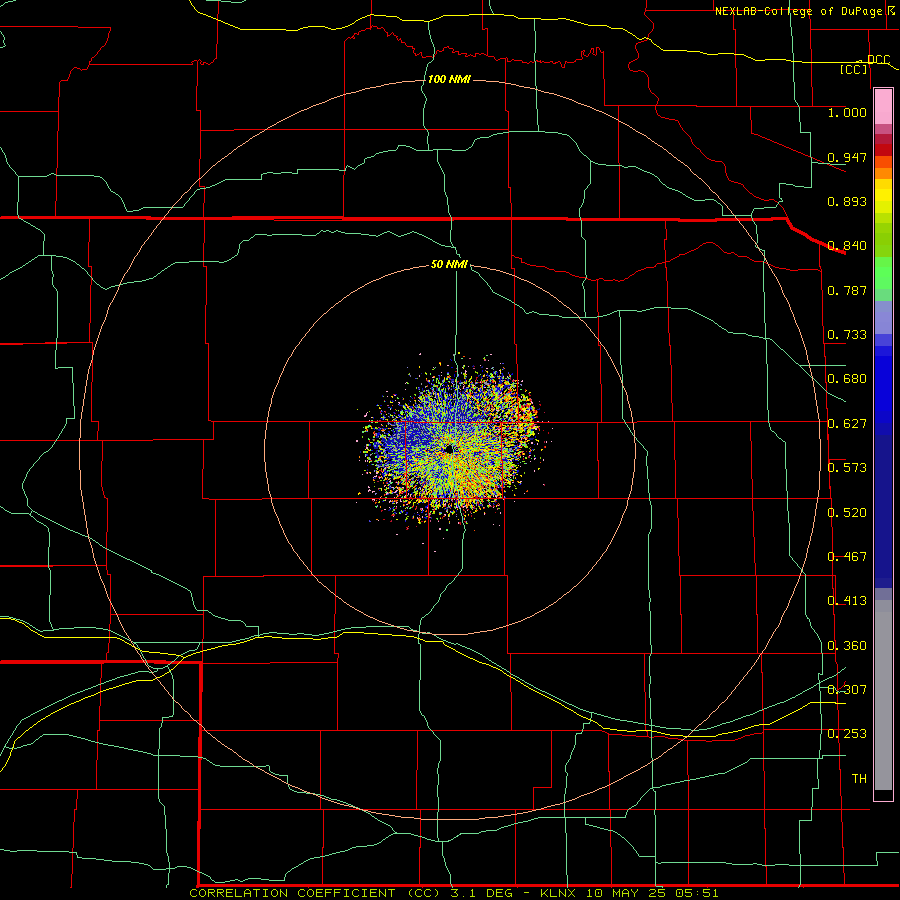
Task: Select the 0.840 legend value
Action: (847, 246)
